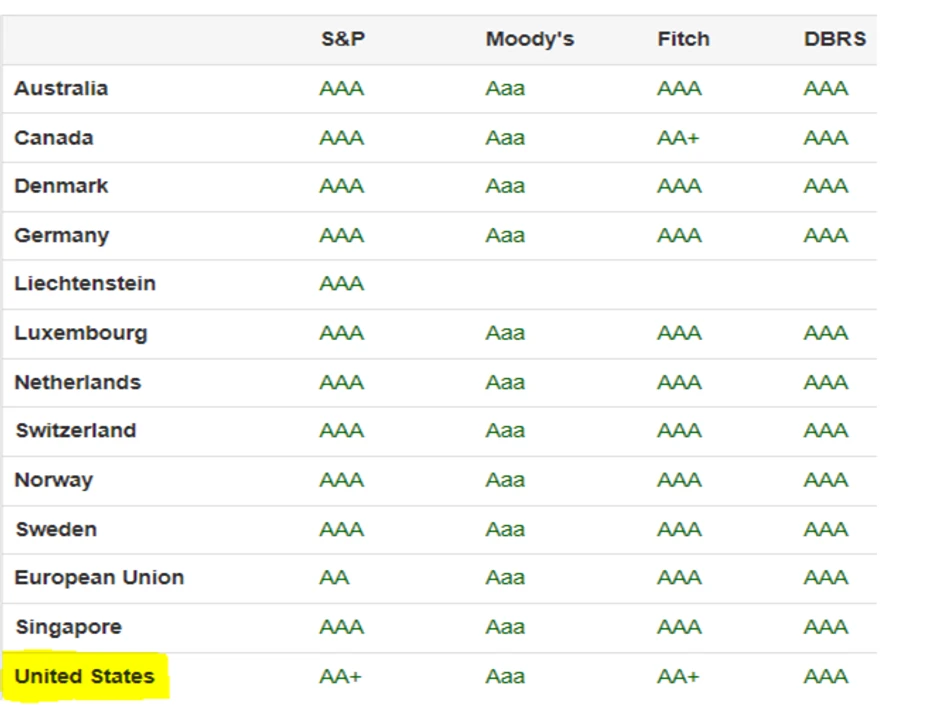Viewport: 940px width, 711px height.
Task: Select the Australia row label
Action: [61, 88]
